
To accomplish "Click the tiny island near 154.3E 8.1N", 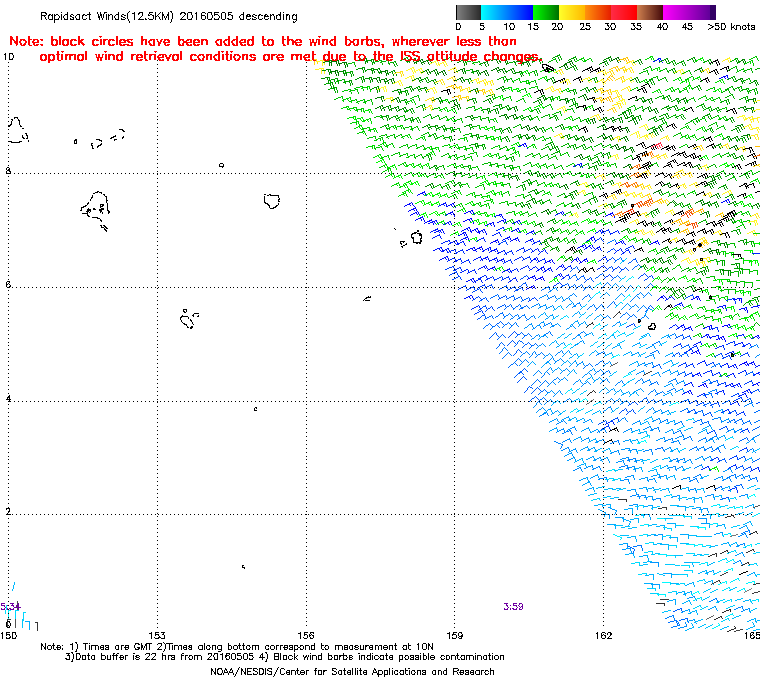I will click(222, 165).
